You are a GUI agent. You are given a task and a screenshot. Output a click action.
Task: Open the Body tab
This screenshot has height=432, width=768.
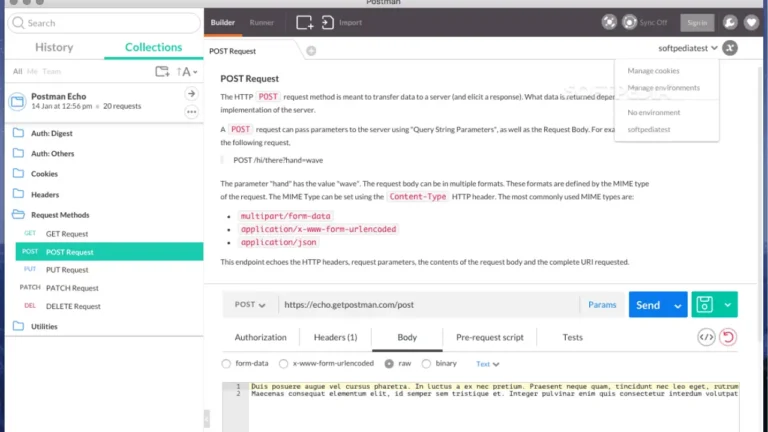point(407,337)
